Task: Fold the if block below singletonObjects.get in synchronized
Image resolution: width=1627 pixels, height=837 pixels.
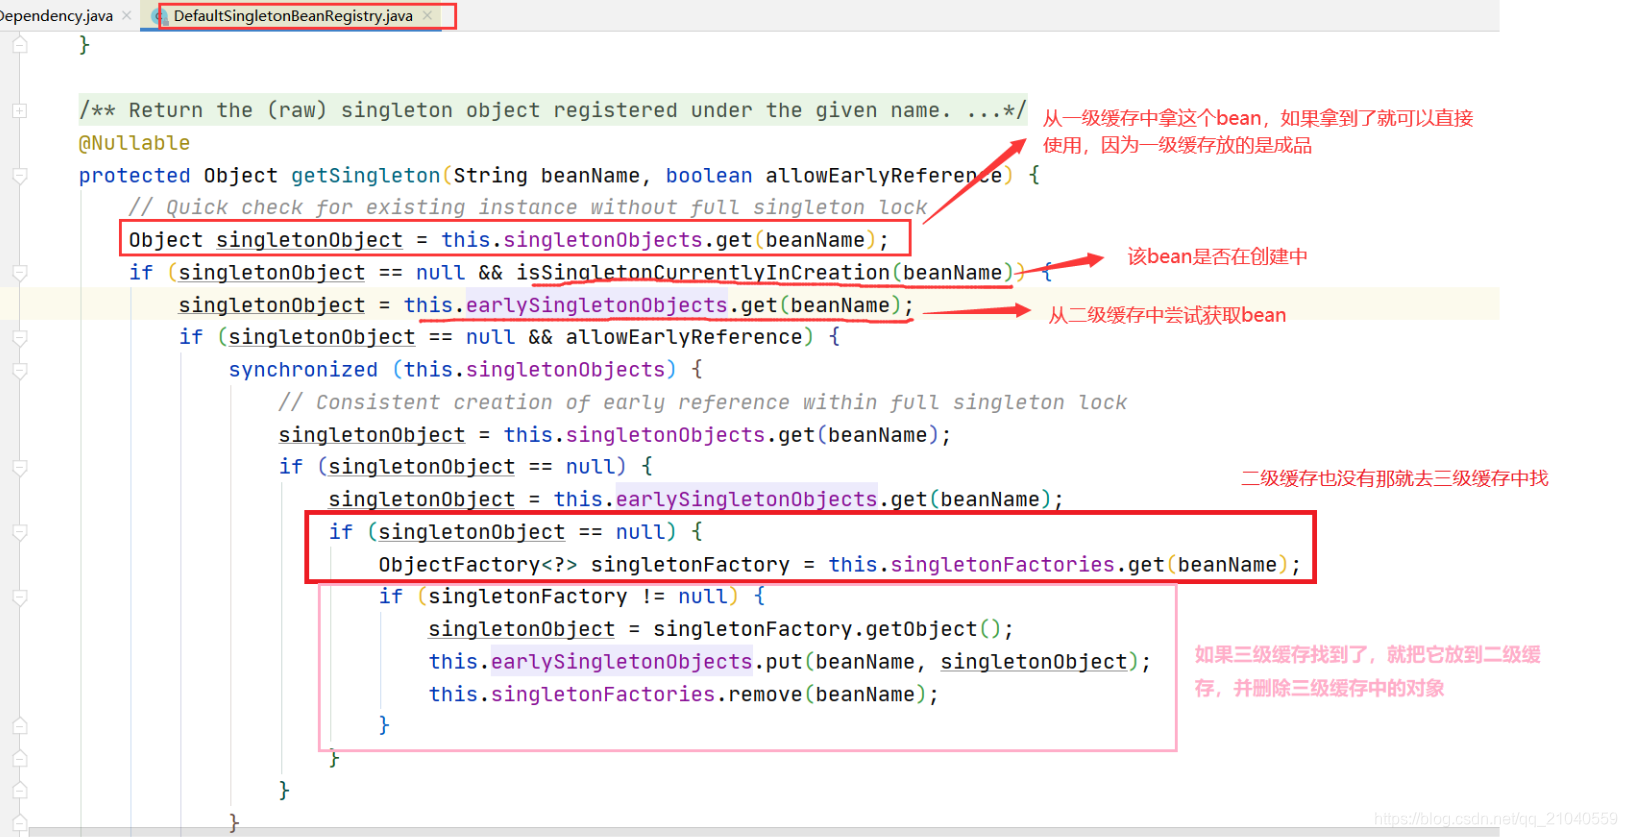Action: [19, 467]
